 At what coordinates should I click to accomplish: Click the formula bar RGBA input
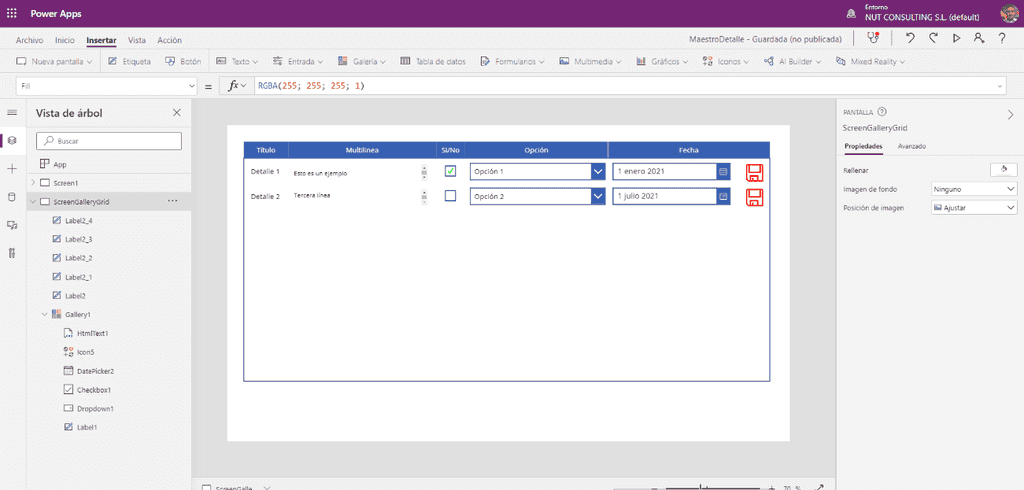[624, 86]
